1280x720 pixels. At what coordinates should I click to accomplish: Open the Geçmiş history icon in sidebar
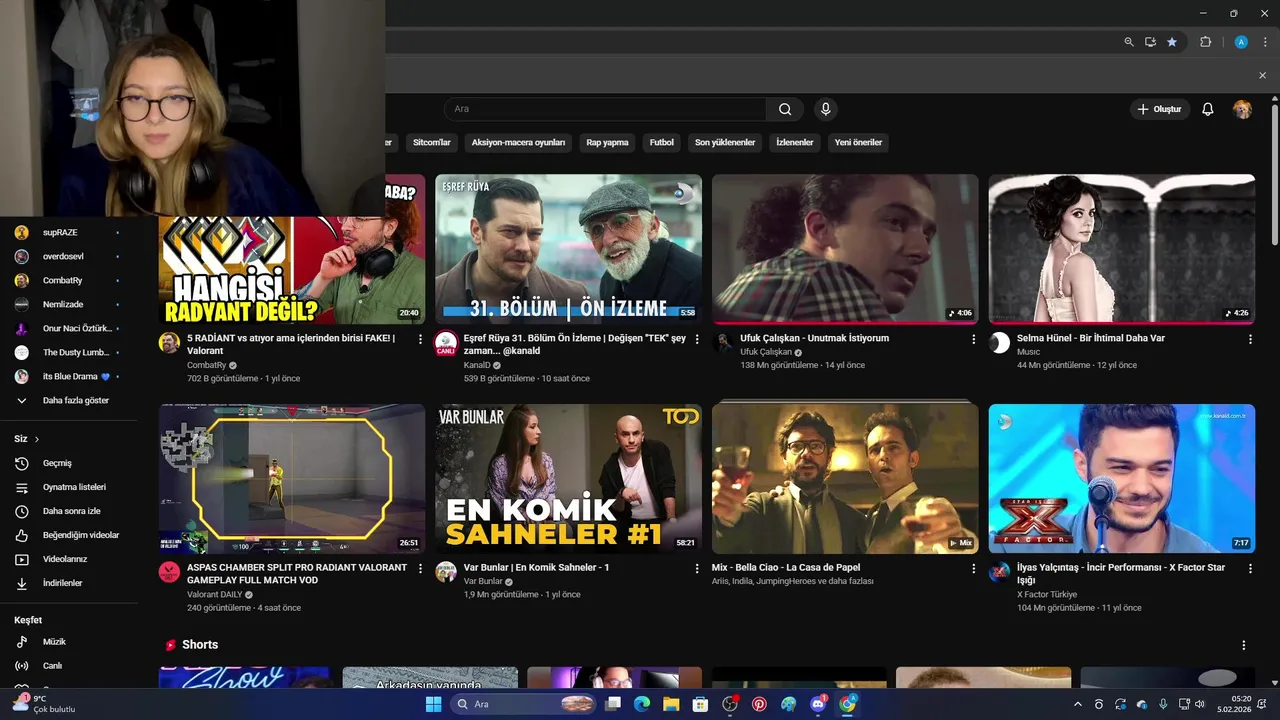[x=21, y=463]
